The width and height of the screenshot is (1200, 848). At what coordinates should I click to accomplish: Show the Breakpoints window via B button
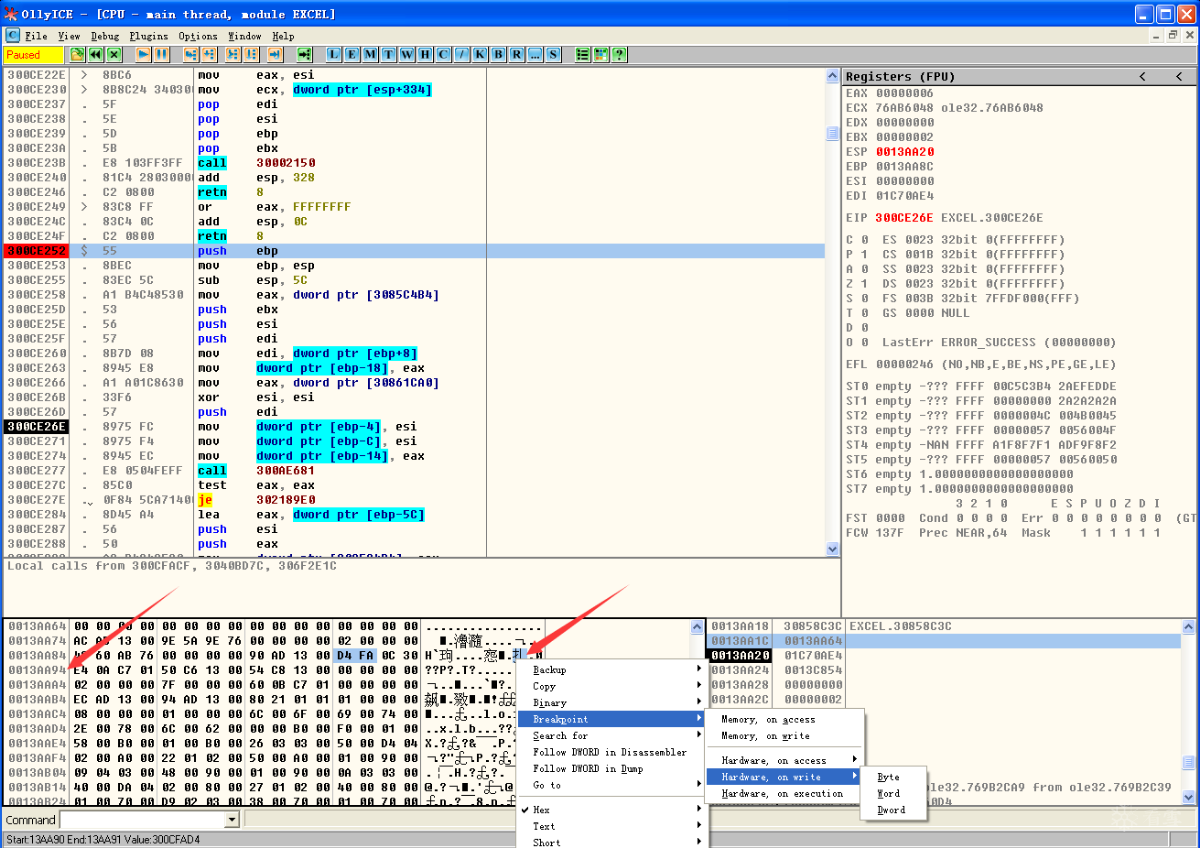pos(498,54)
